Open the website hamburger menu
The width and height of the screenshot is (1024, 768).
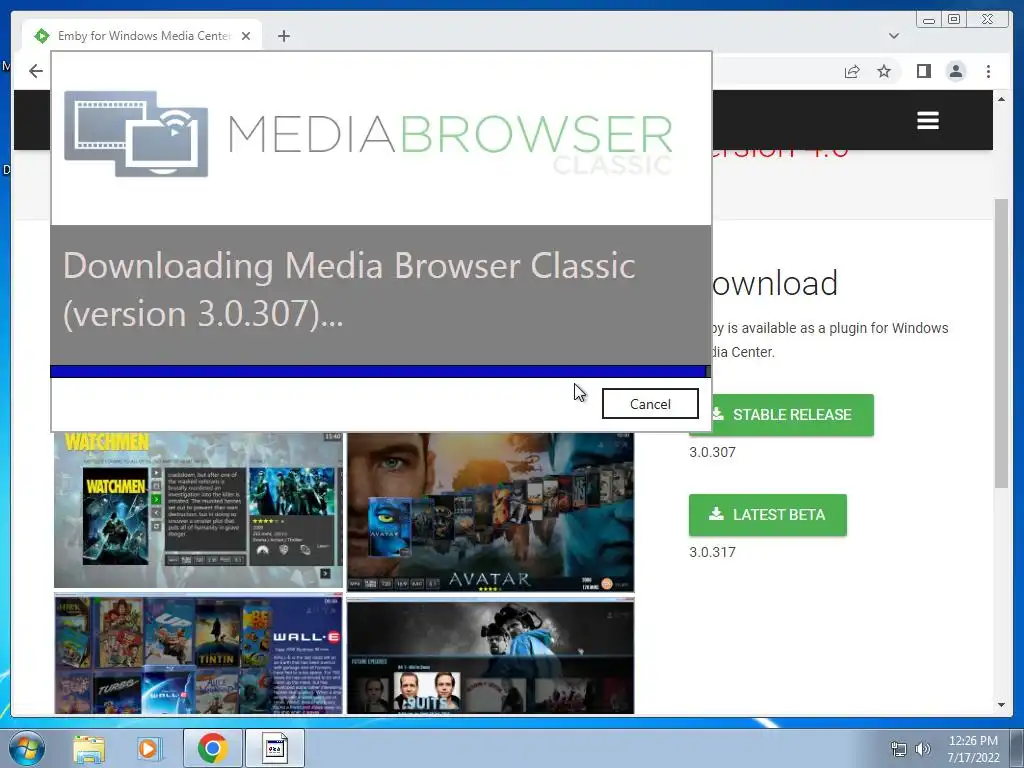coord(927,120)
